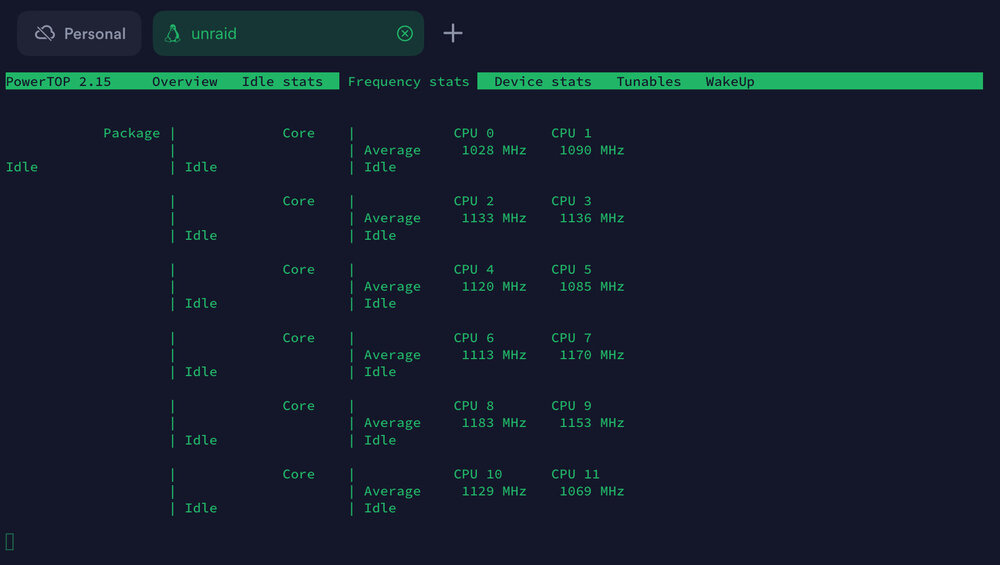Click the CPU 8 header

point(473,406)
